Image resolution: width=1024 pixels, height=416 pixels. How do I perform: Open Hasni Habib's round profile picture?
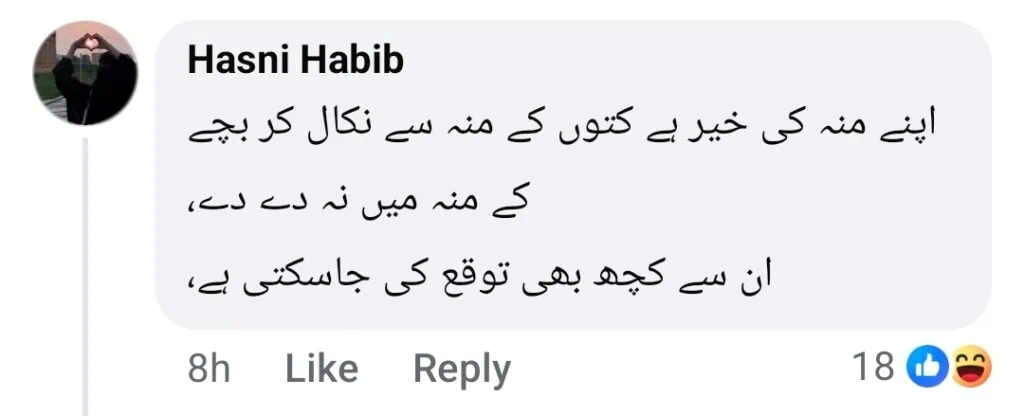pos(86,73)
